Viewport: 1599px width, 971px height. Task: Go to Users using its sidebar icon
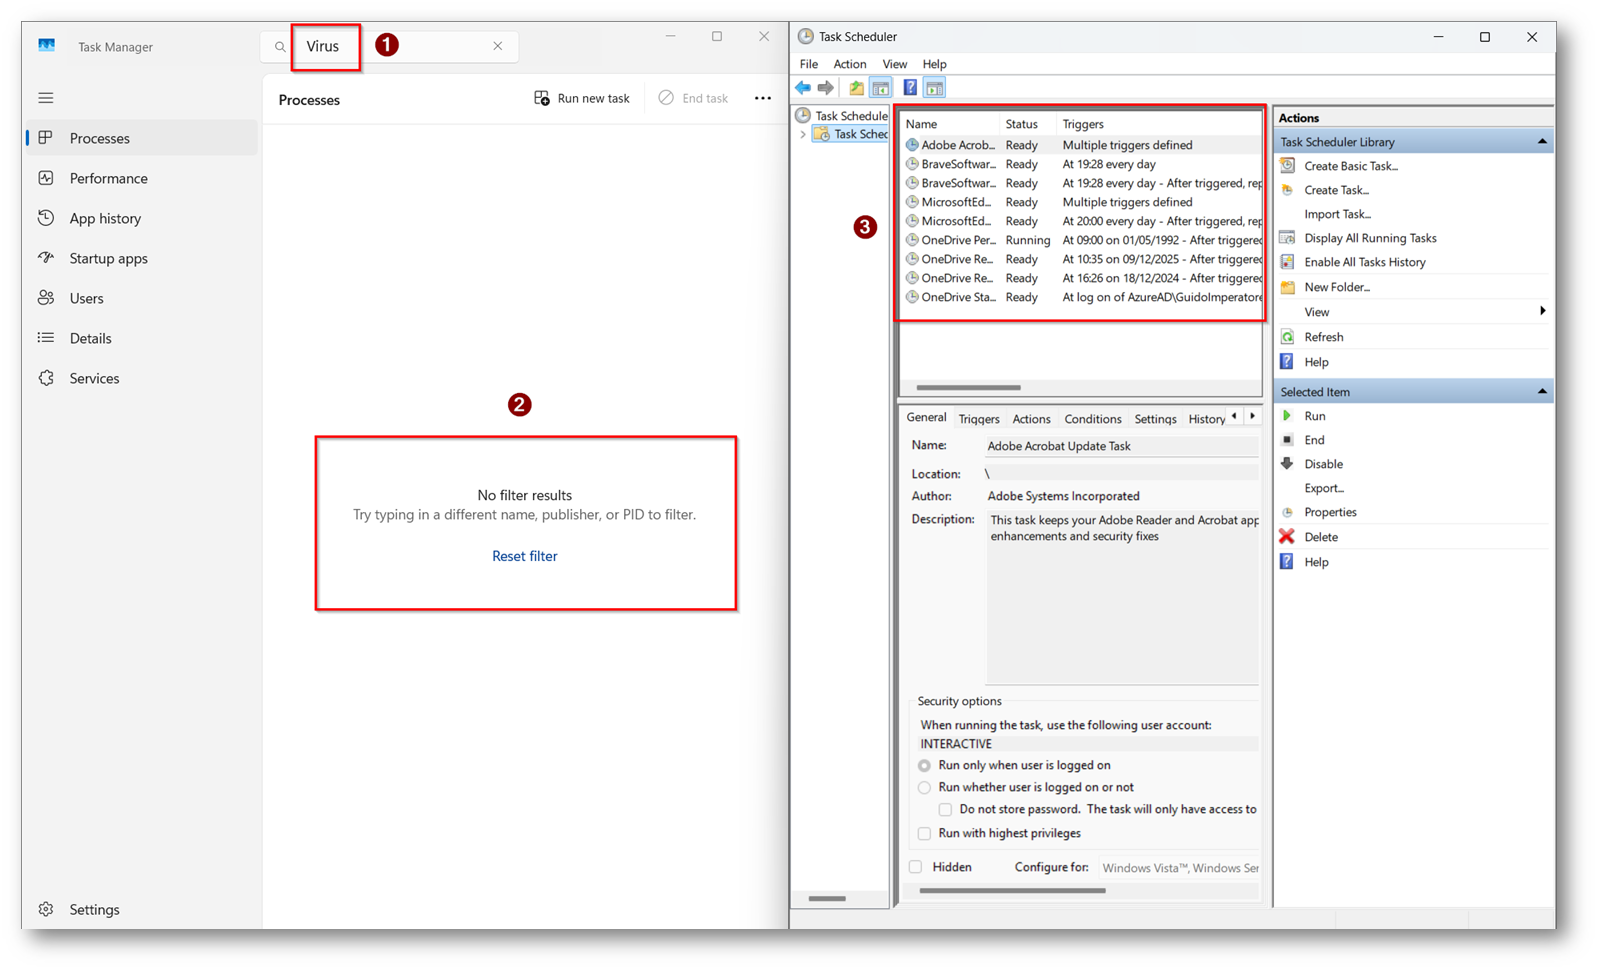pos(46,298)
